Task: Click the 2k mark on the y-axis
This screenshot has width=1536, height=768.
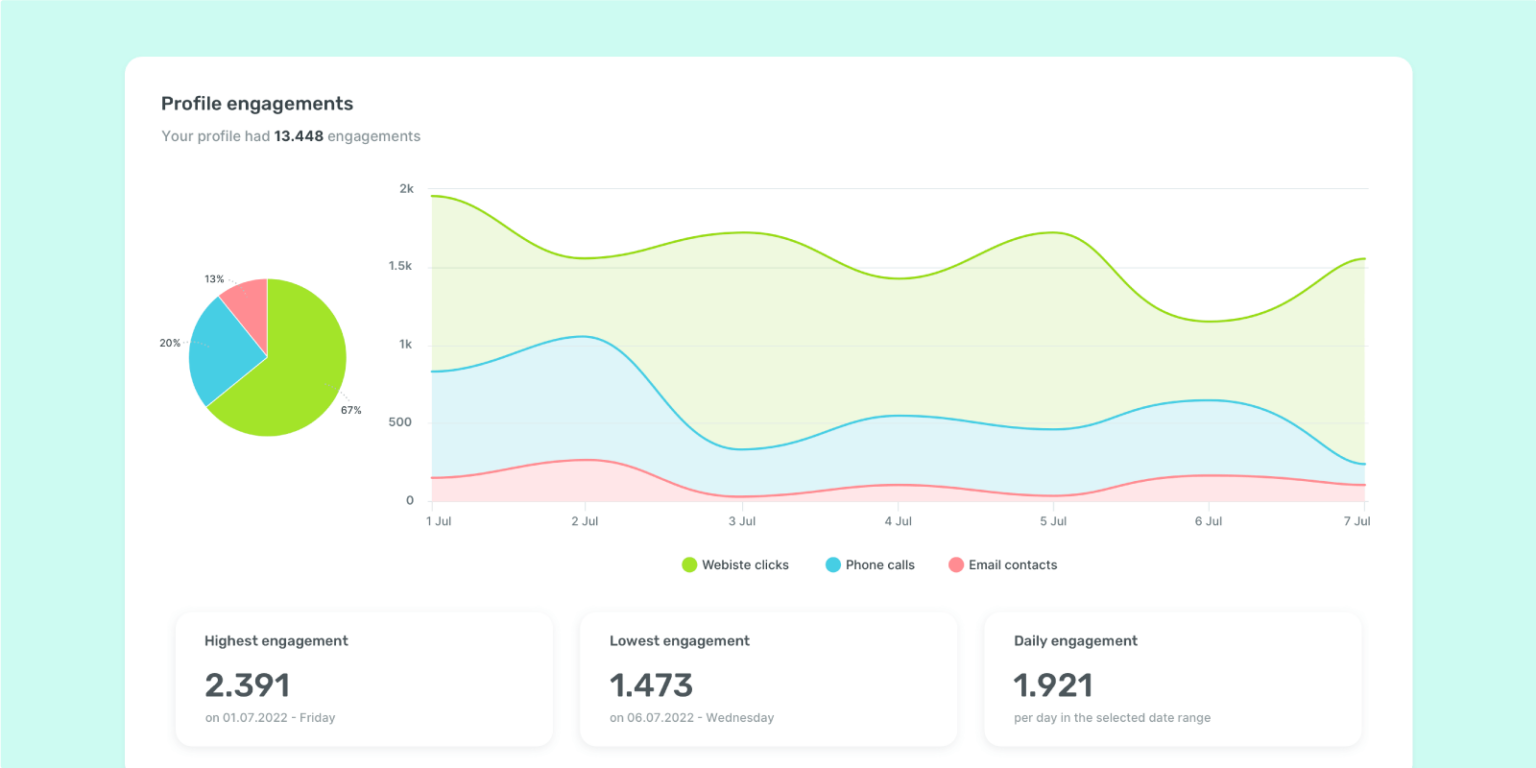Action: 404,186
